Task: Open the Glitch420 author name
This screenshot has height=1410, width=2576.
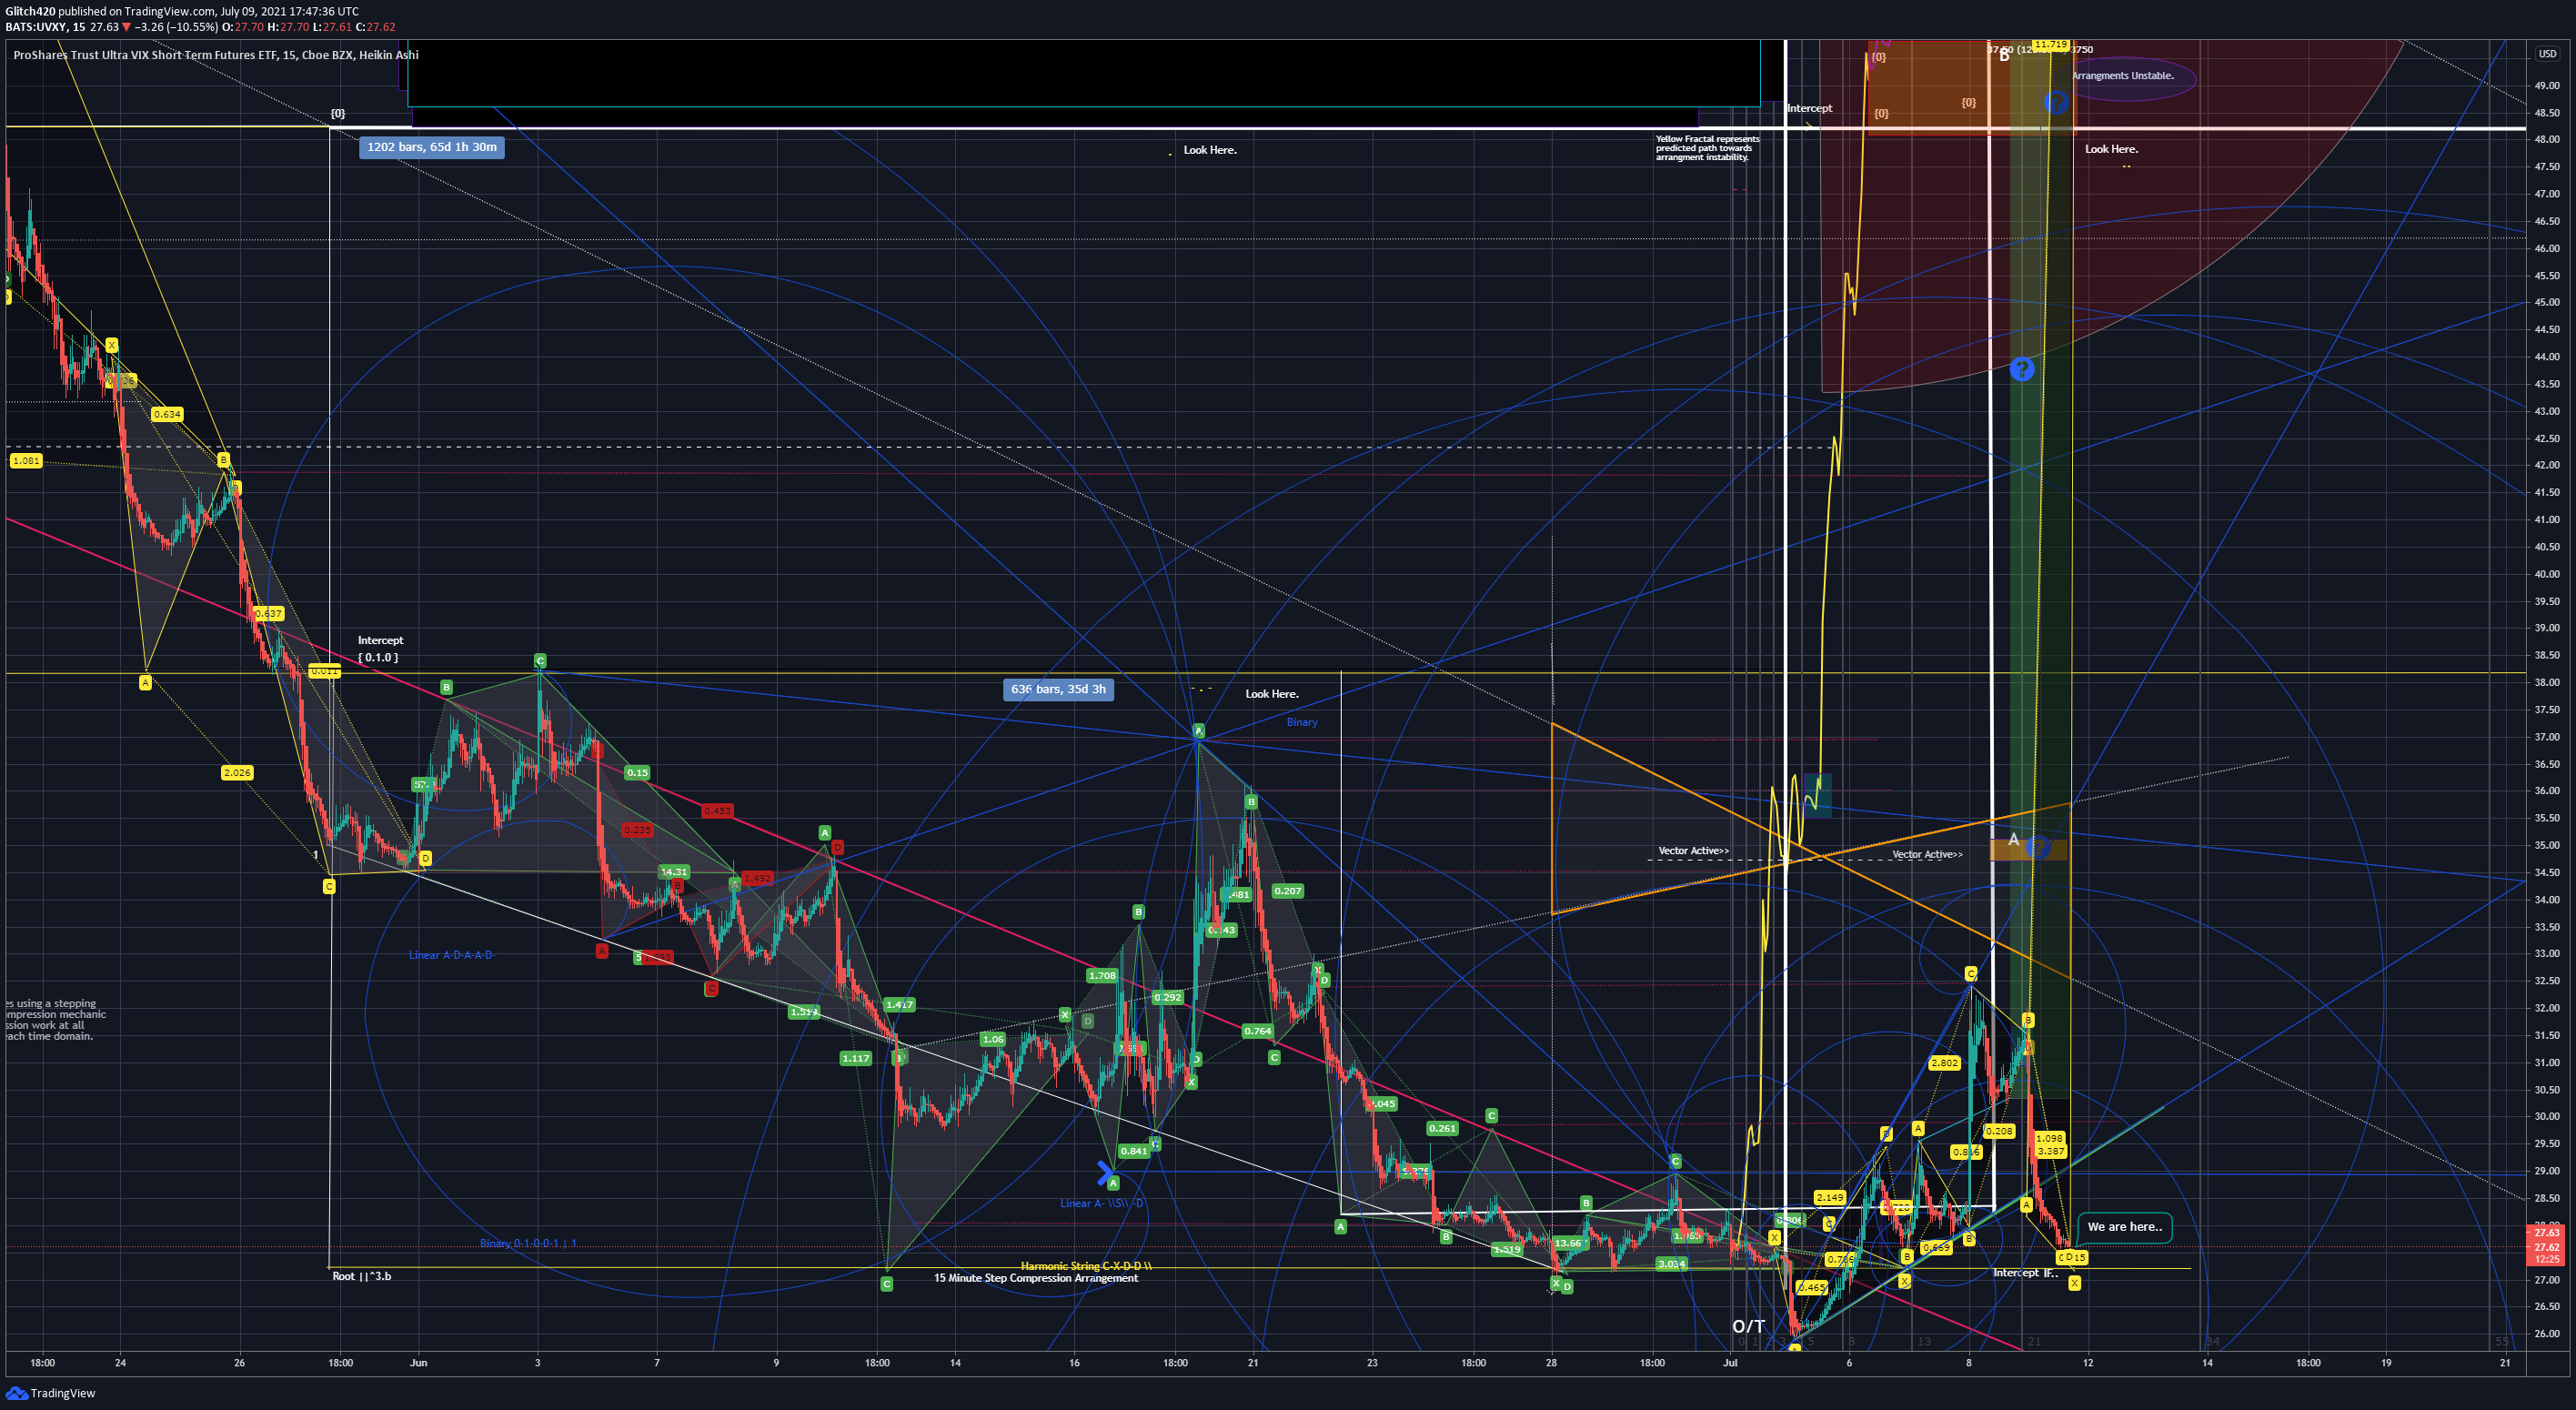Action: click(x=30, y=11)
